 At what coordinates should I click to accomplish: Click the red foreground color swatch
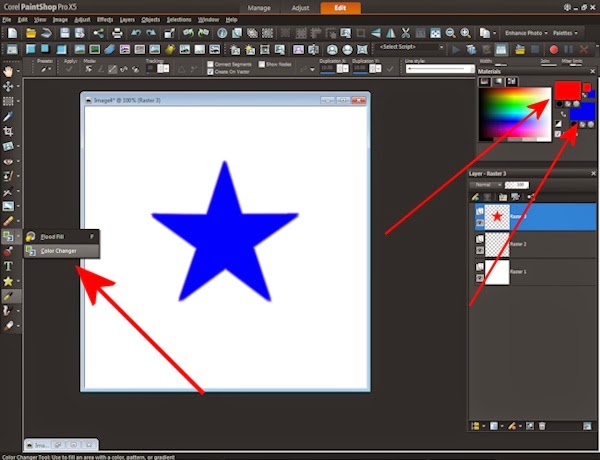(567, 90)
